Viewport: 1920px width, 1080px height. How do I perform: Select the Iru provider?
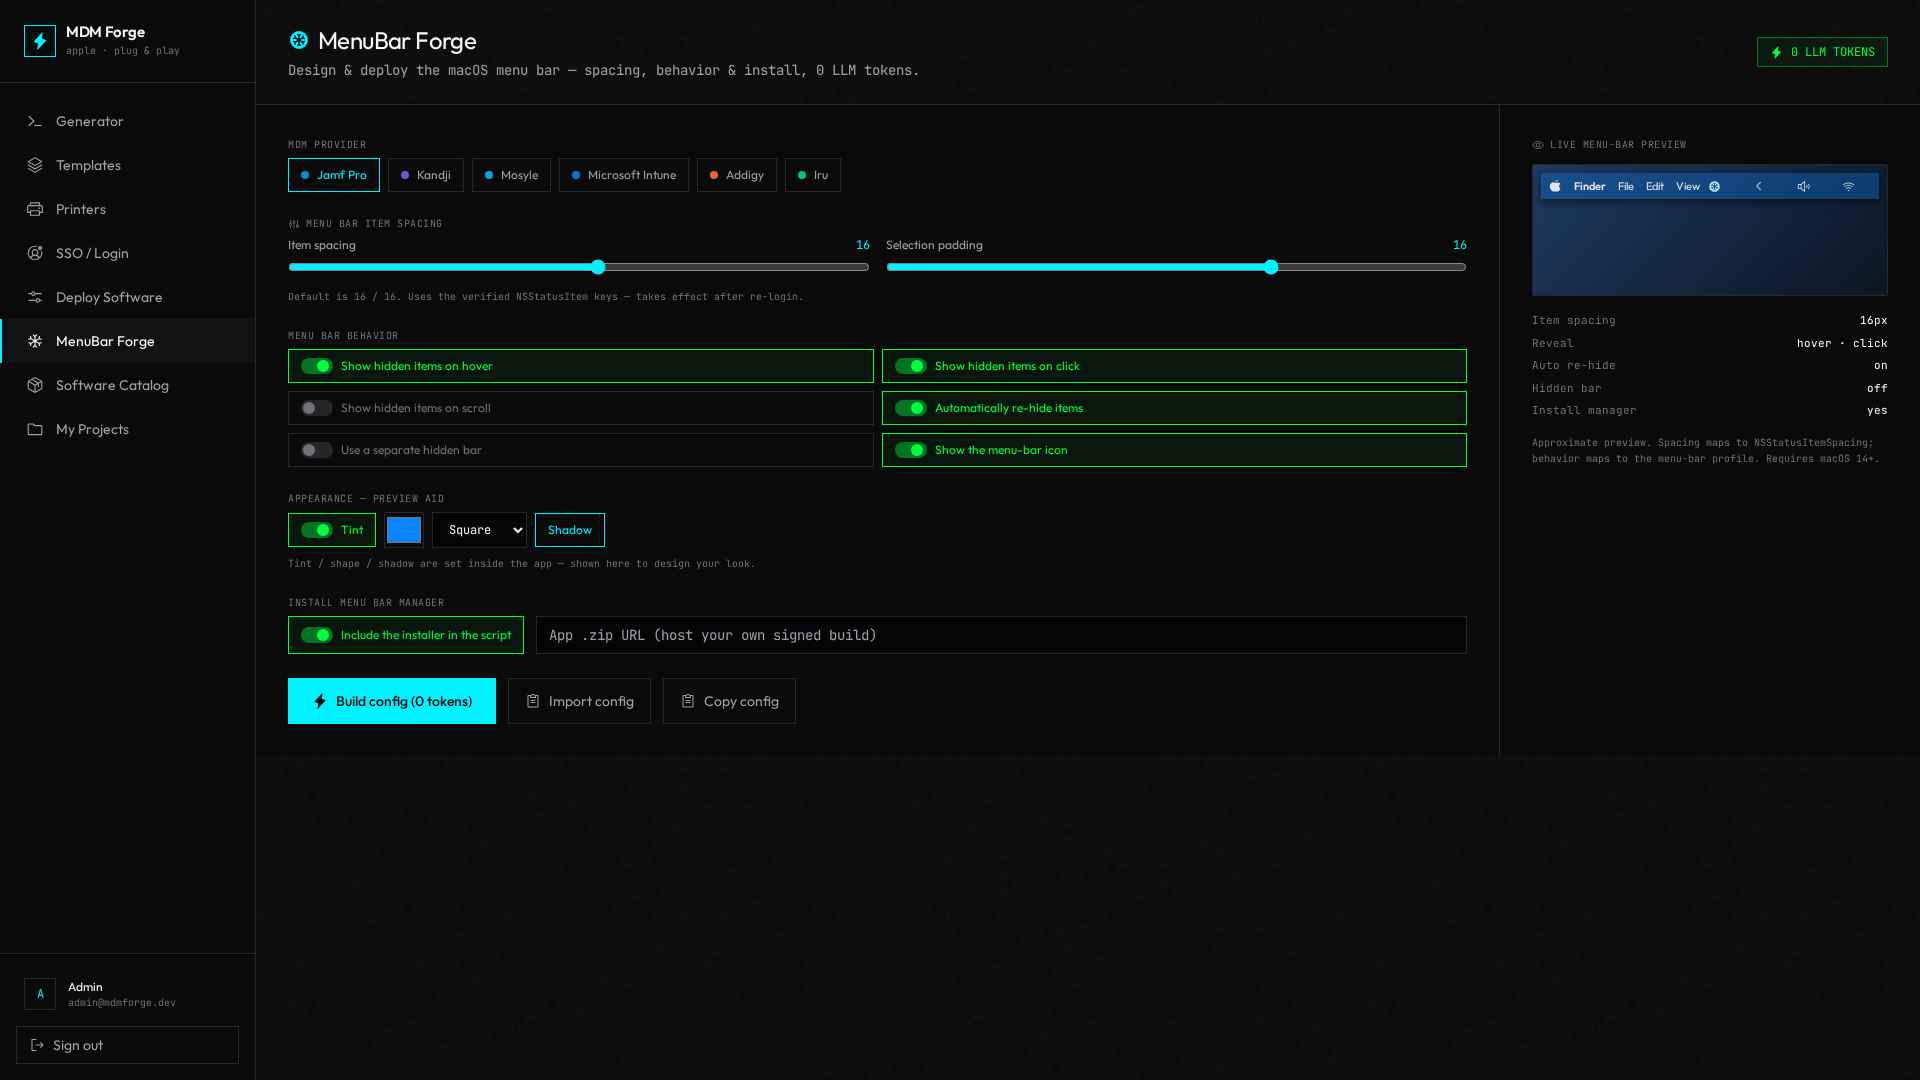click(813, 175)
